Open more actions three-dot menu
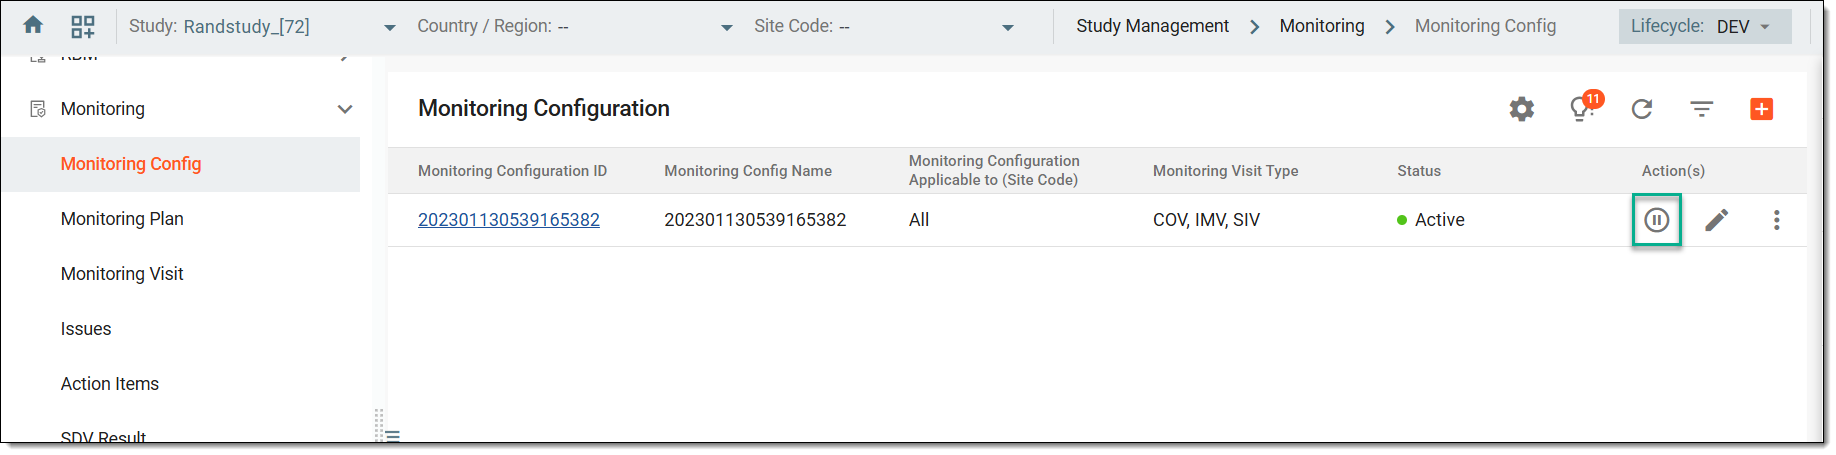 click(1776, 220)
